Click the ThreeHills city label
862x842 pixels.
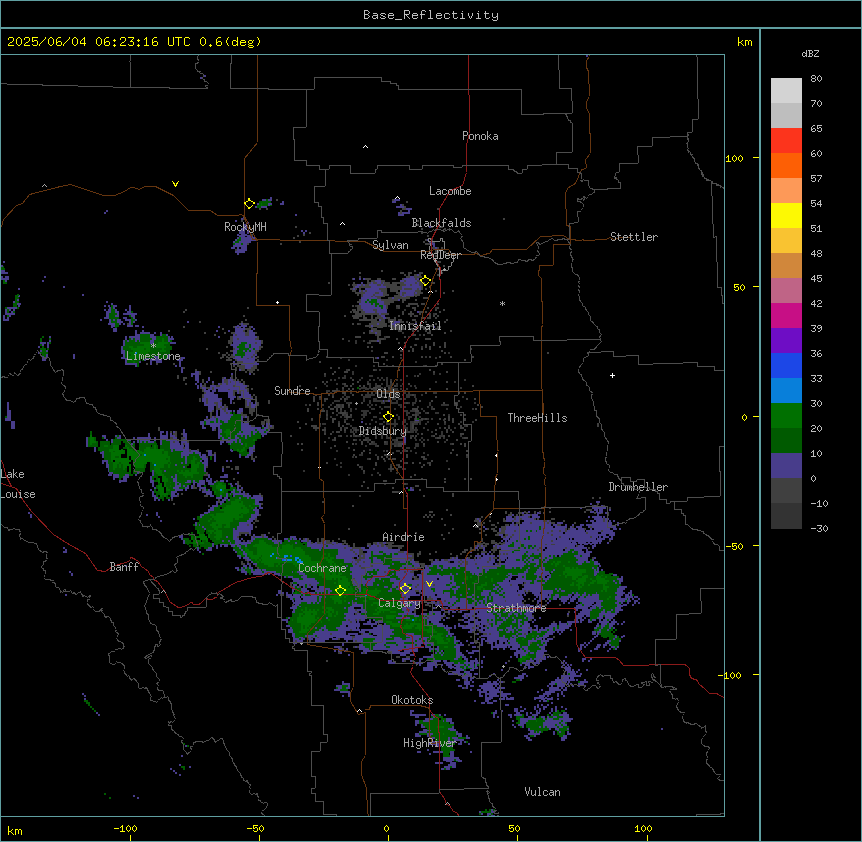538,418
